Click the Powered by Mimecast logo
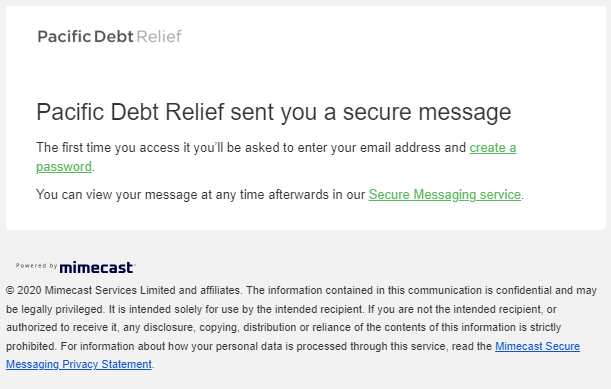This screenshot has width=611, height=389. click(76, 267)
